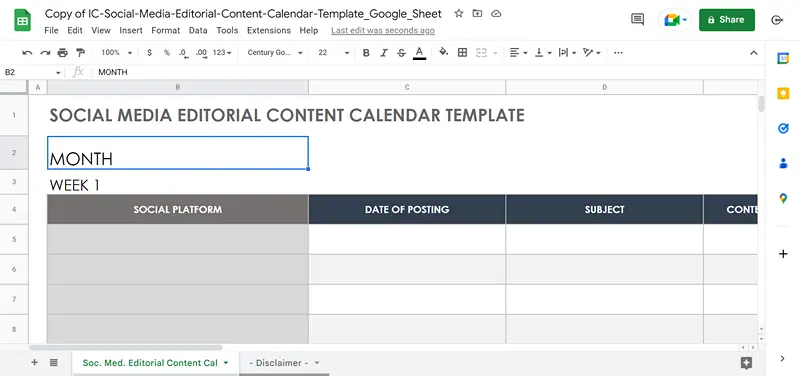Viewport: 800px width, 376px height.
Task: Expand the B2 name box dropdown
Action: [58, 73]
